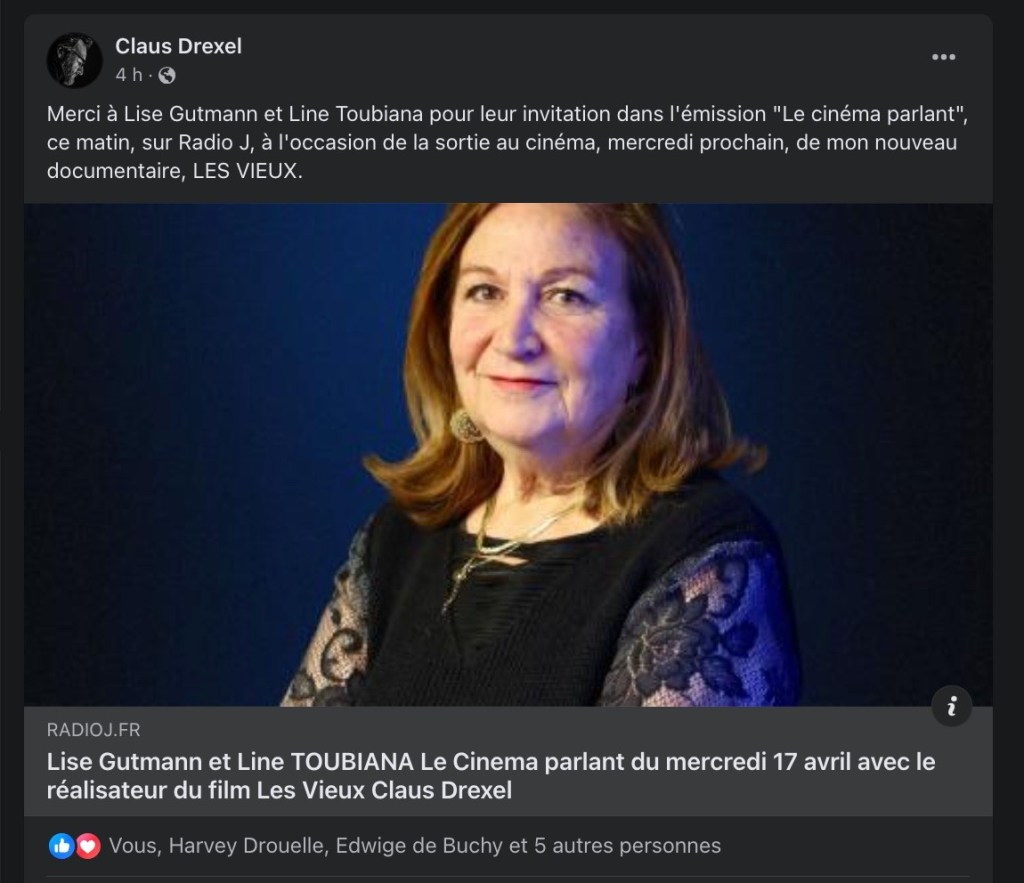The image size is (1024, 883).
Task: Open the link preview photo of the woman
Action: (508, 455)
